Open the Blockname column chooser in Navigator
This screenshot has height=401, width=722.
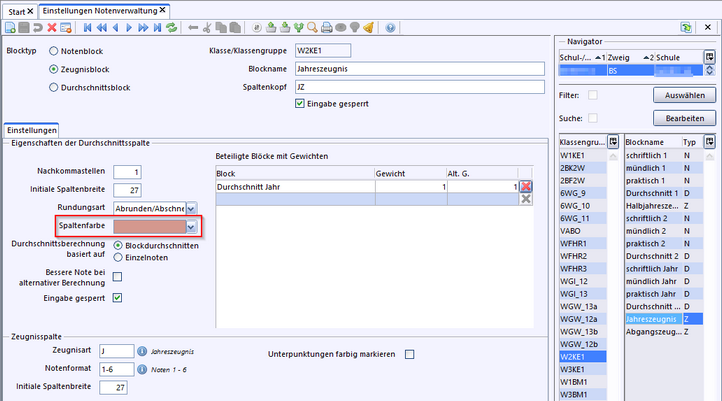(709, 141)
